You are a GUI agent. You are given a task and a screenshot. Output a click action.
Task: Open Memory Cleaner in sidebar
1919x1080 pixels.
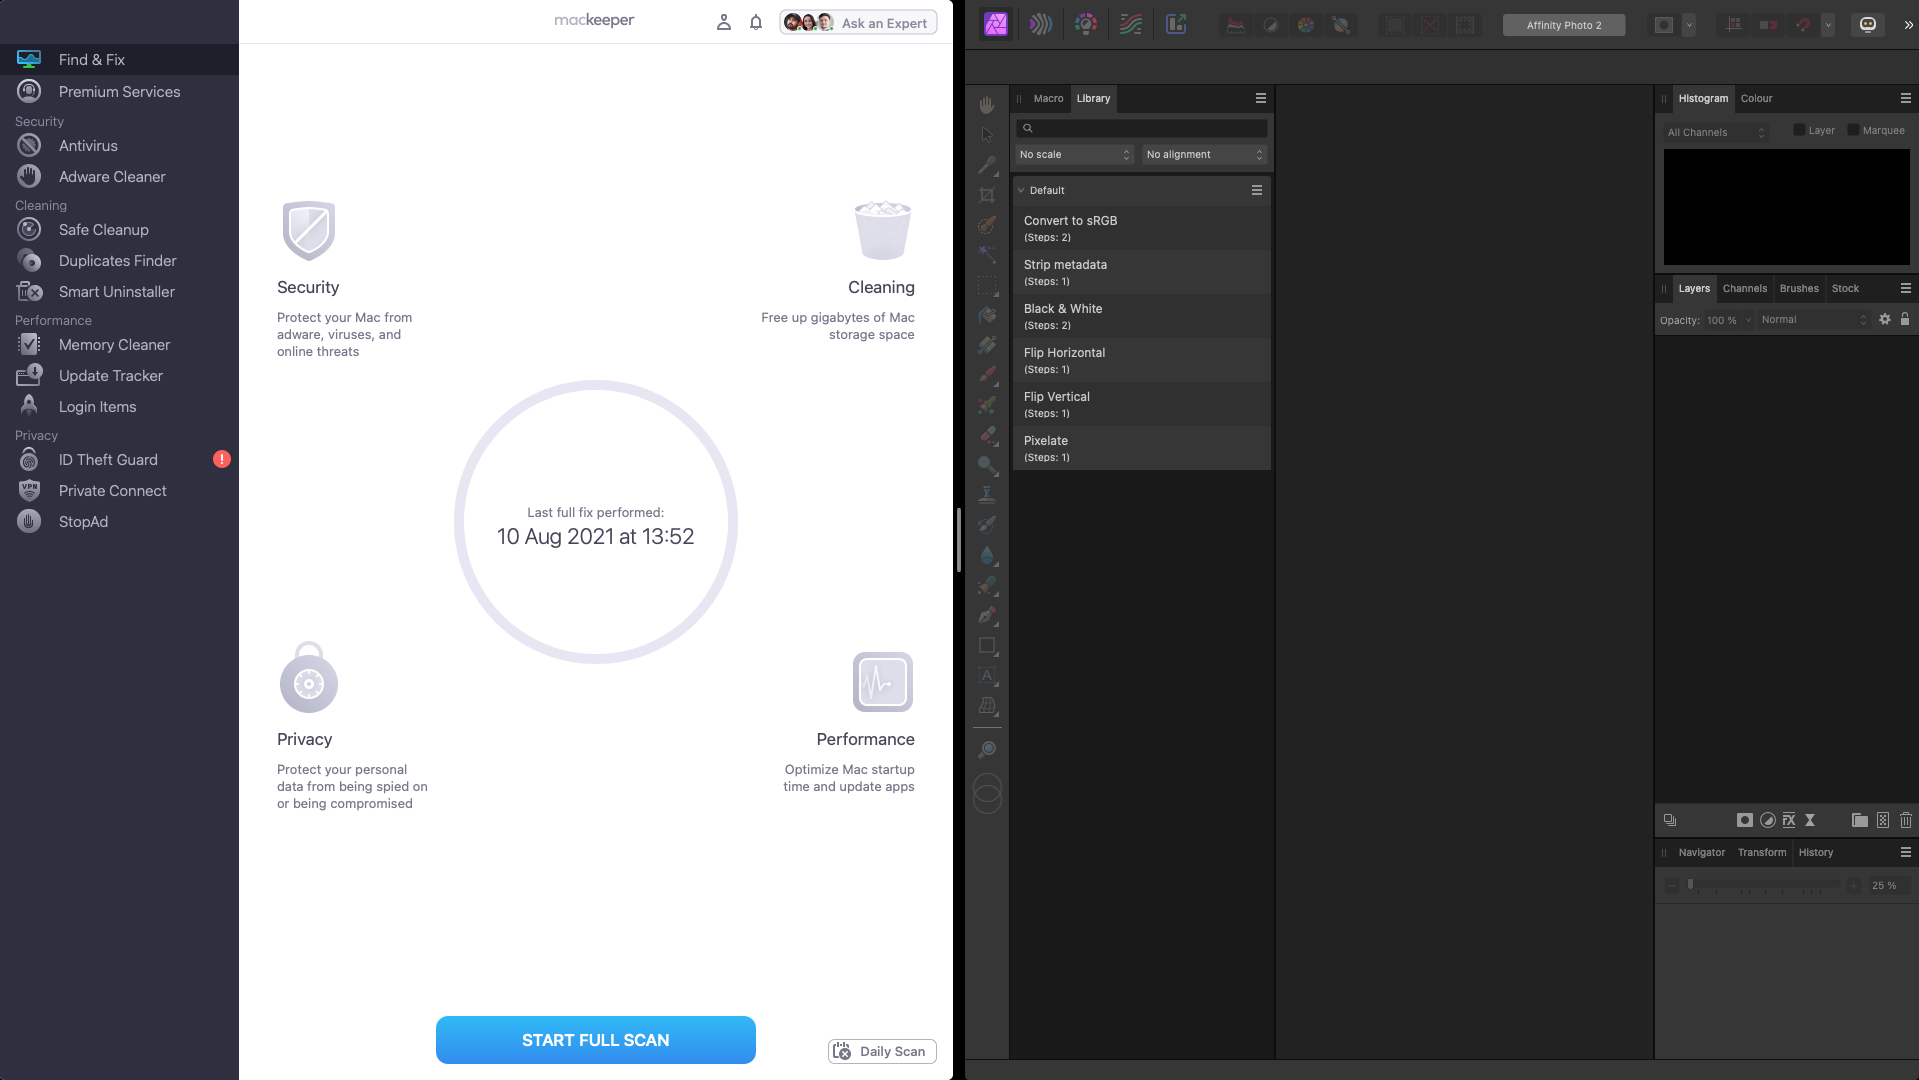(119, 345)
